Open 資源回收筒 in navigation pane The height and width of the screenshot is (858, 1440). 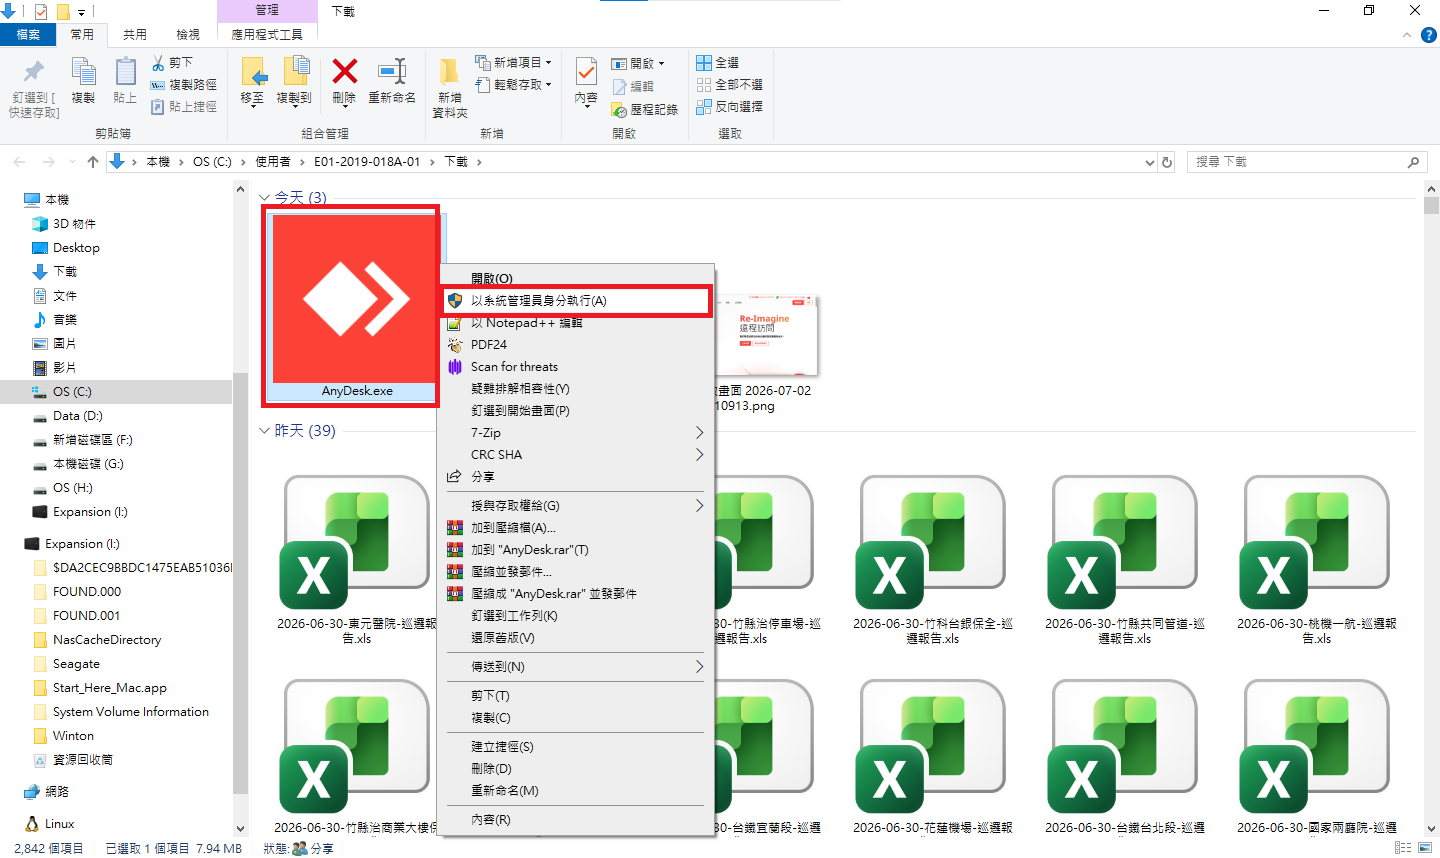click(82, 759)
